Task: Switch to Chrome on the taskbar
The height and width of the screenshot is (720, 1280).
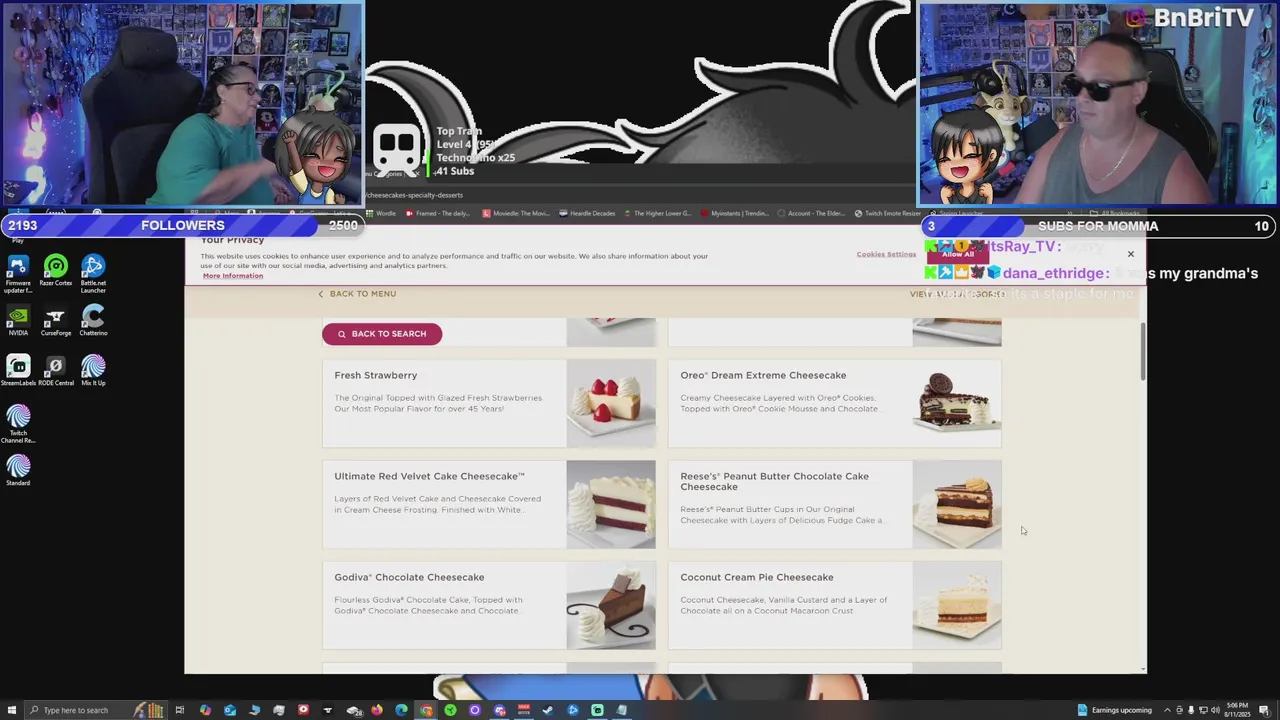Action: pyautogui.click(x=426, y=710)
